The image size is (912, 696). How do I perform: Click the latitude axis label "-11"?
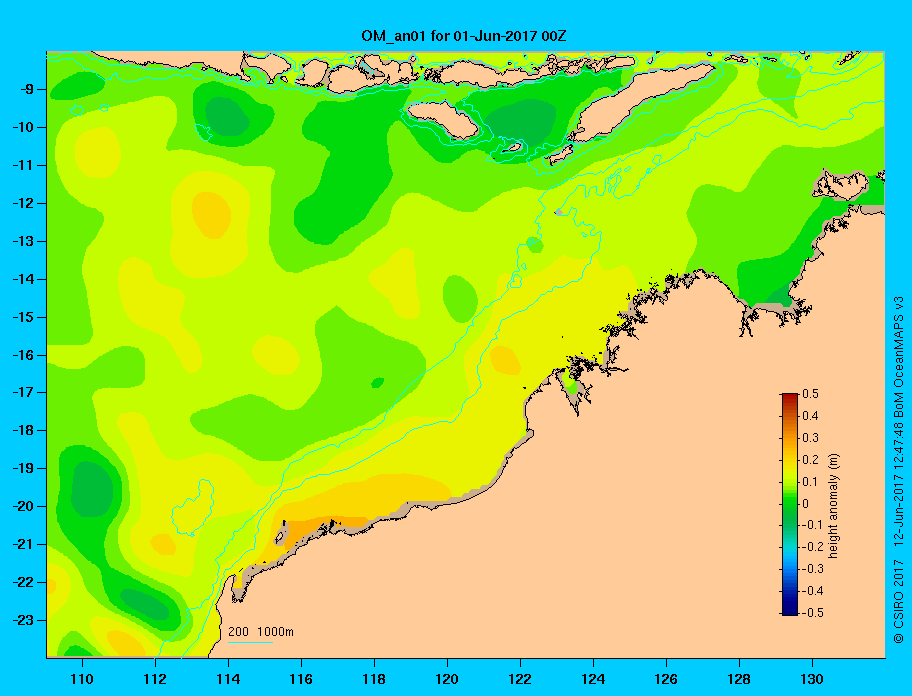coord(22,166)
